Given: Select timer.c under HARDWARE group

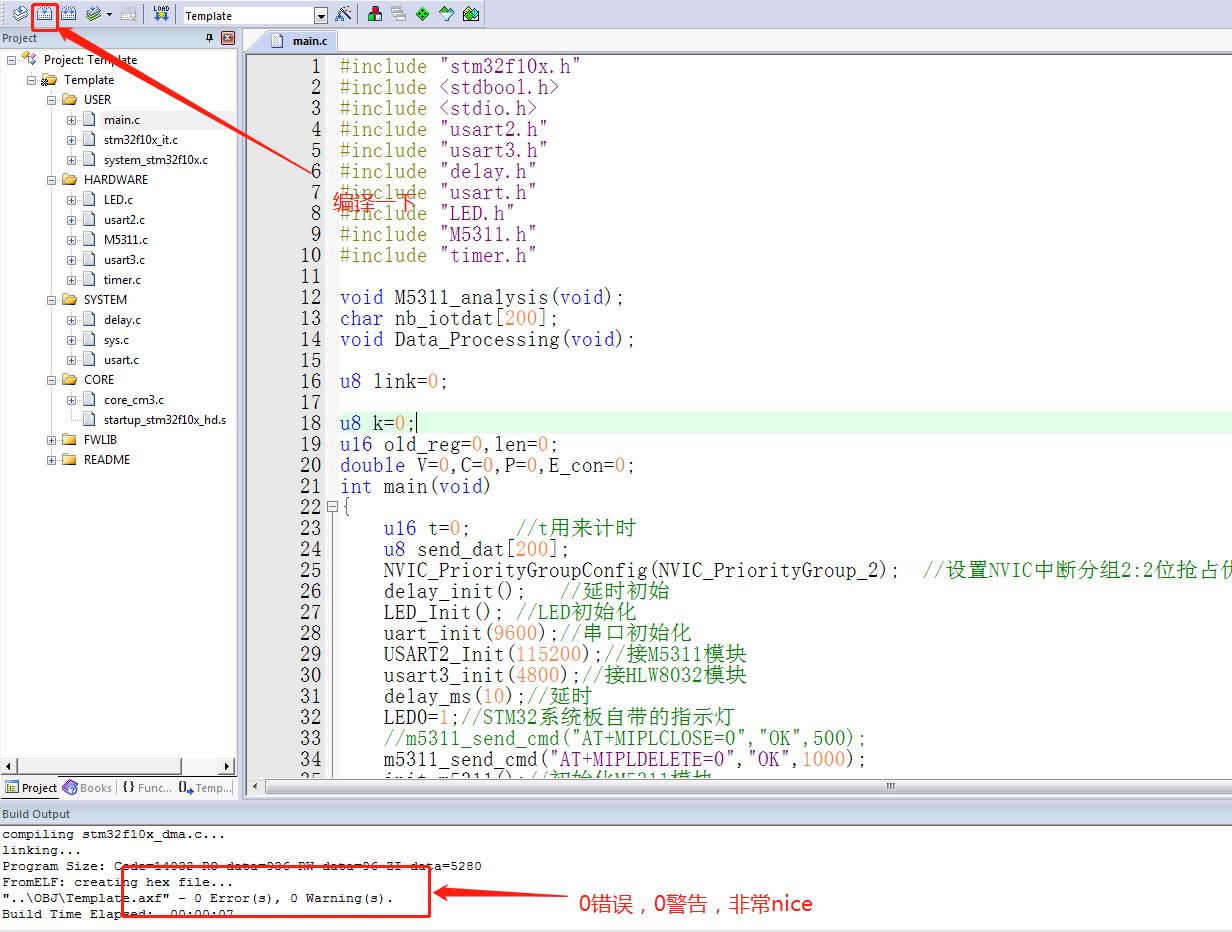Looking at the screenshot, I should tap(121, 279).
